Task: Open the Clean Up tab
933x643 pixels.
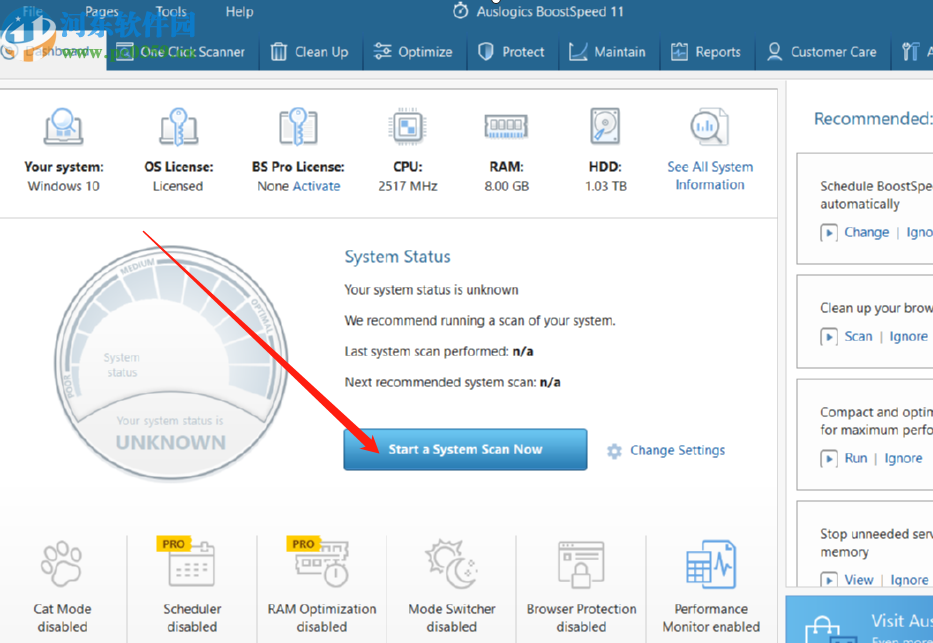Action: tap(310, 52)
